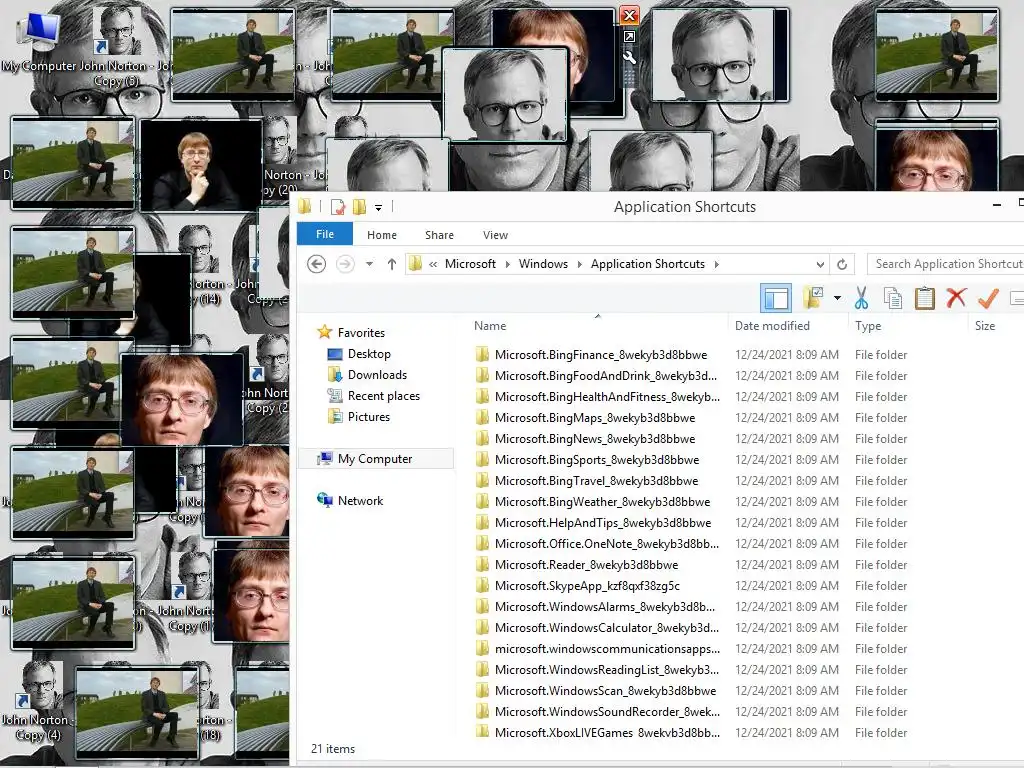Switch to the Home ribbon tab

[381, 234]
